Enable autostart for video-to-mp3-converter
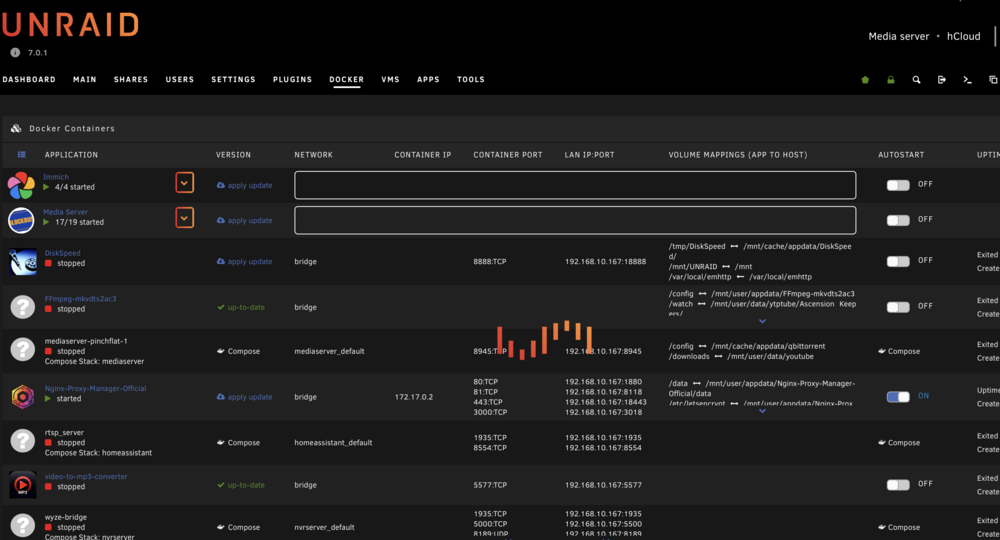The height and width of the screenshot is (540, 1000). pyautogui.click(x=898, y=485)
